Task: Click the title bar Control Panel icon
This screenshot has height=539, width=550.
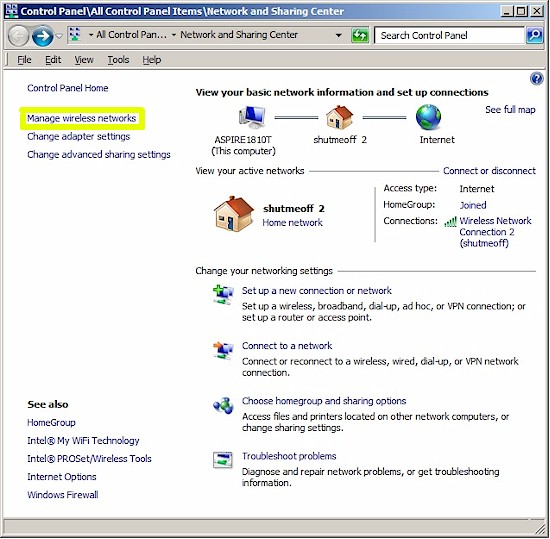Action: coord(11,11)
